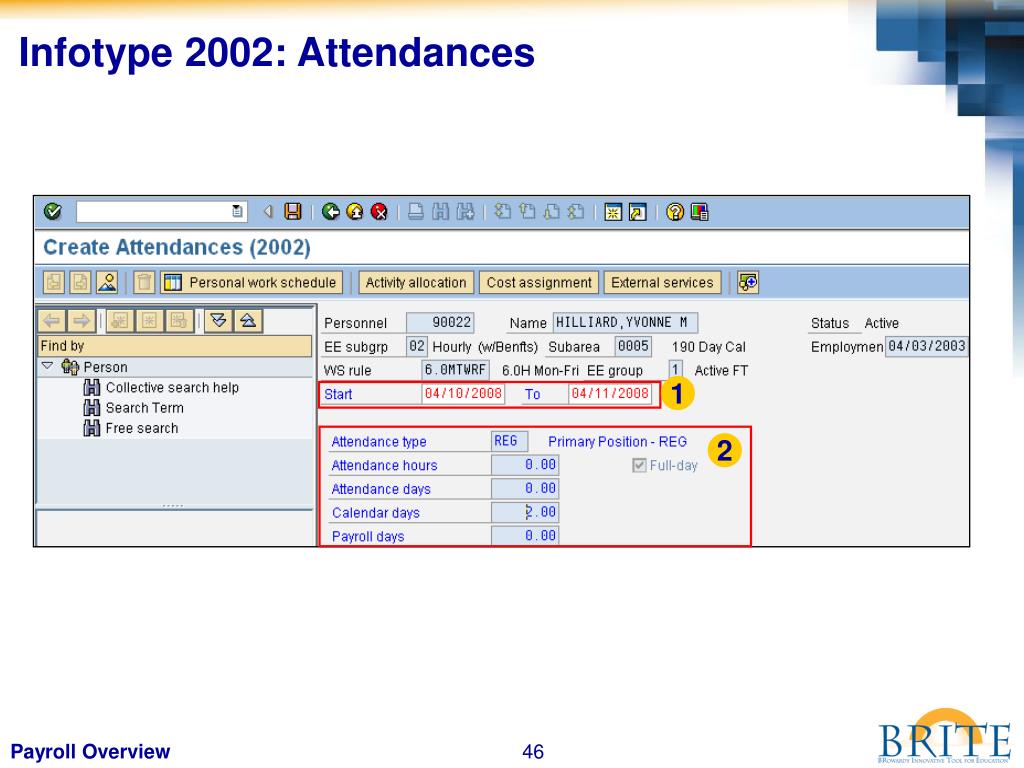The height and width of the screenshot is (768, 1024).
Task: Click the WS rule field 6.0MTWRF
Action: (455, 370)
